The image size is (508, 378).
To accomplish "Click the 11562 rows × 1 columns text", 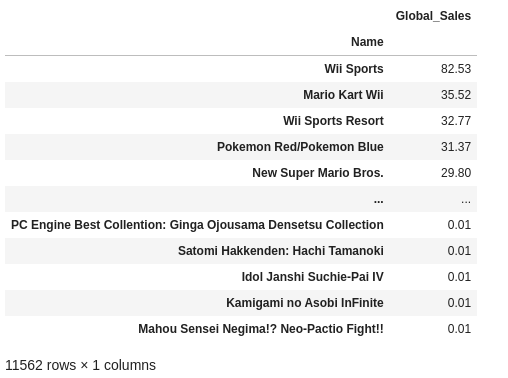I will [x=80, y=365].
